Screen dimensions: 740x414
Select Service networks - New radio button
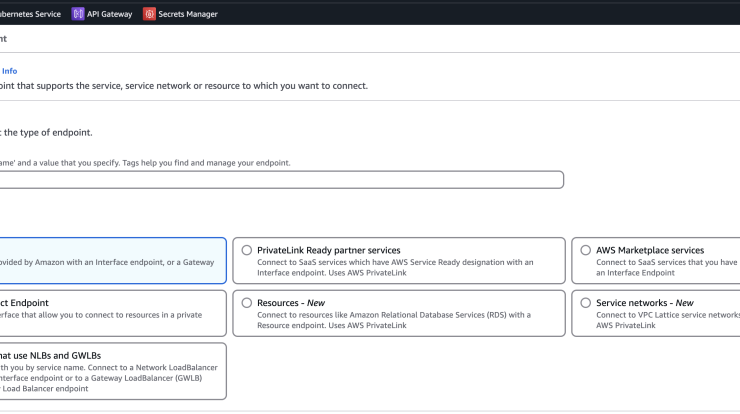(x=586, y=303)
